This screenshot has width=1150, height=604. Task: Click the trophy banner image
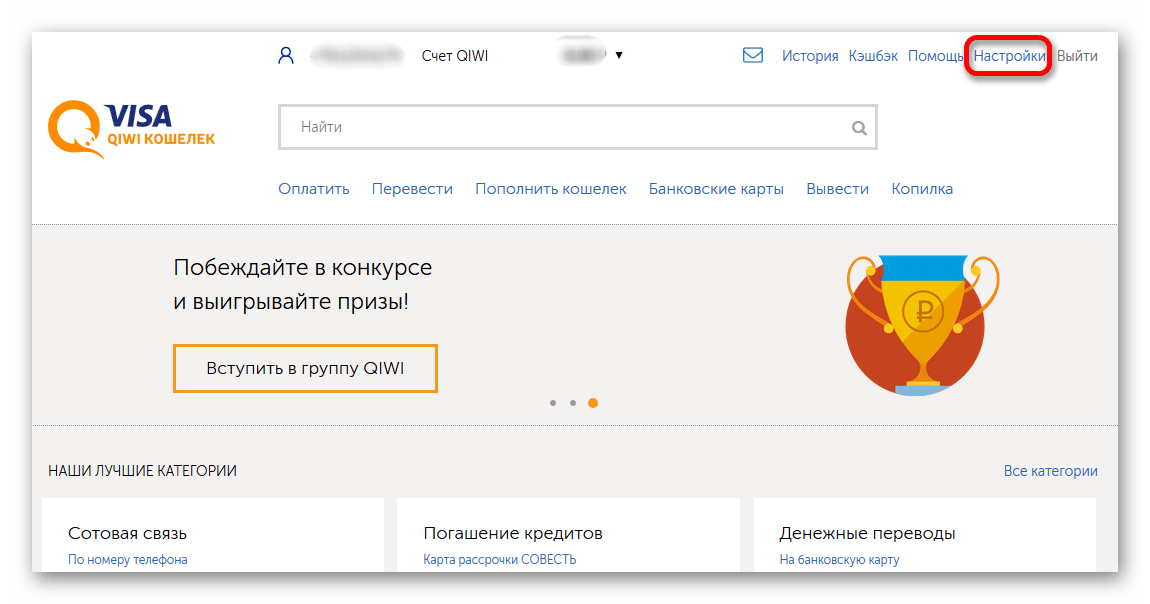(x=922, y=325)
